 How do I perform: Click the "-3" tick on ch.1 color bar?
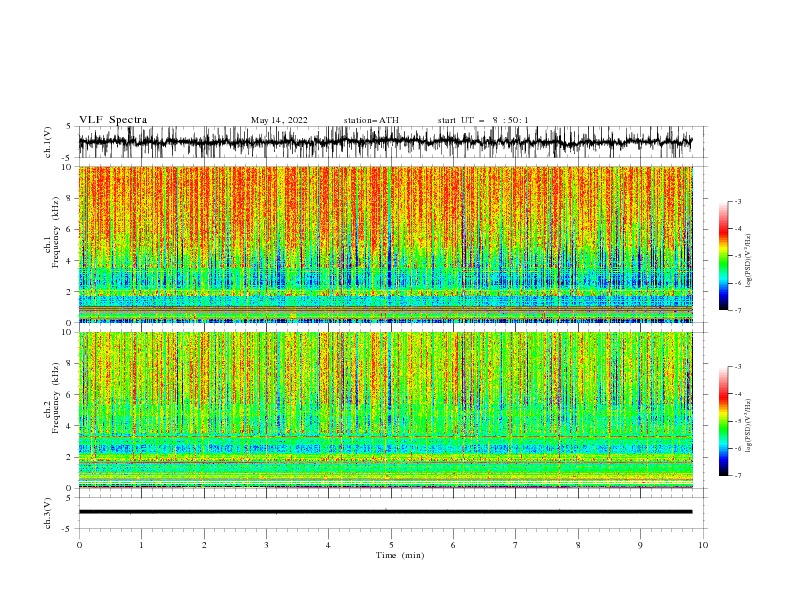738,202
